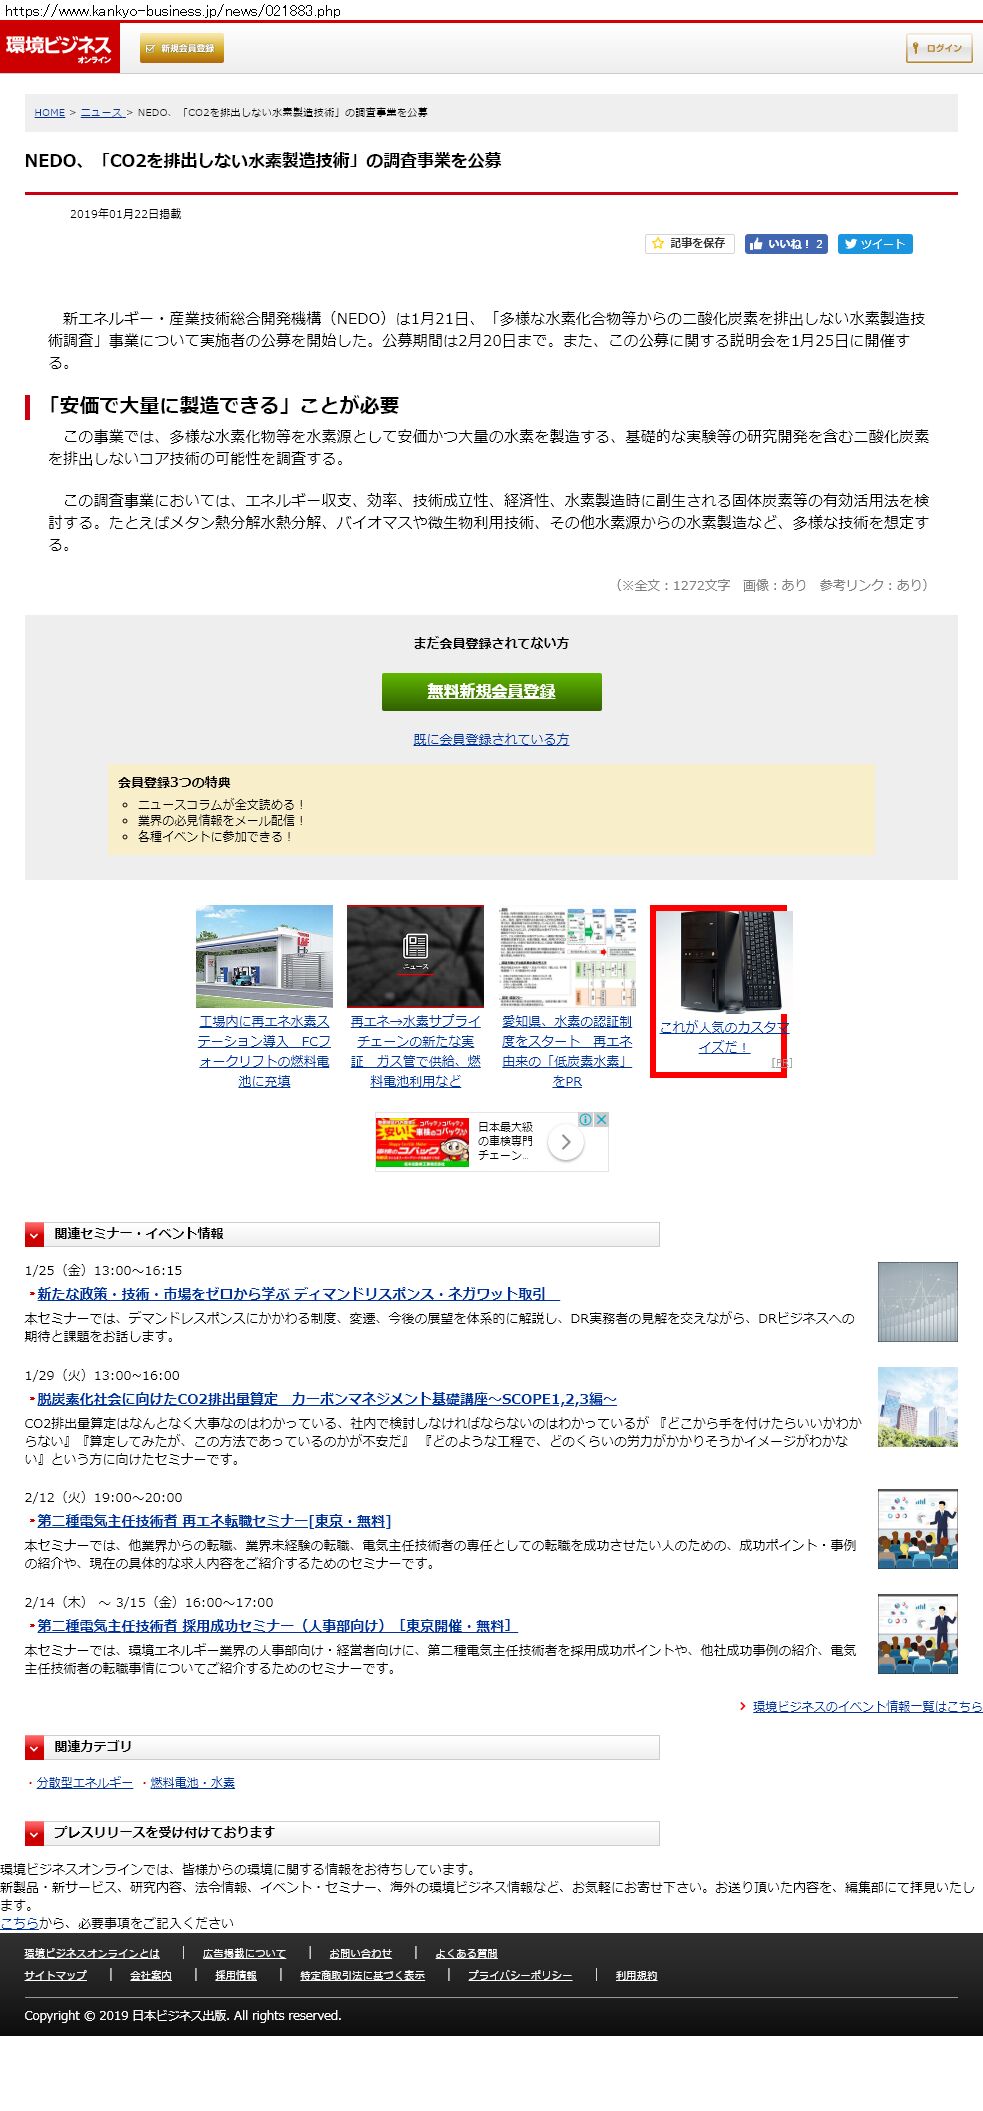Save article with the star 記事を保存 button
Screen dimensions: 983x2111
click(689, 243)
